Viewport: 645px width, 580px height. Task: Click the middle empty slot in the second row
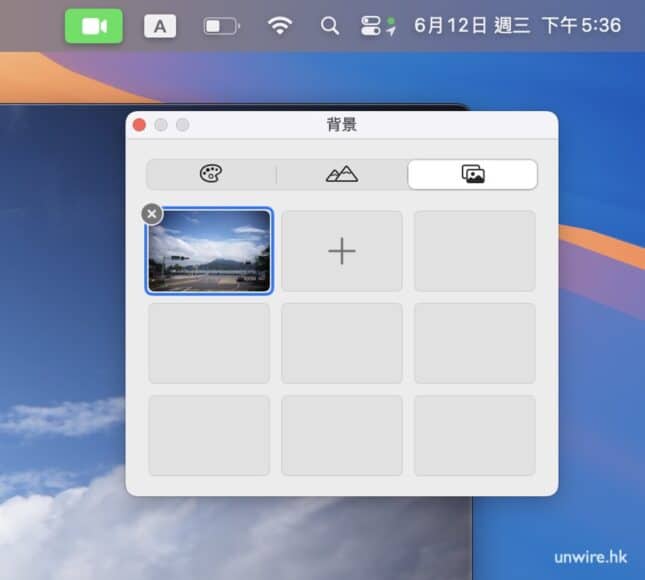[342, 343]
